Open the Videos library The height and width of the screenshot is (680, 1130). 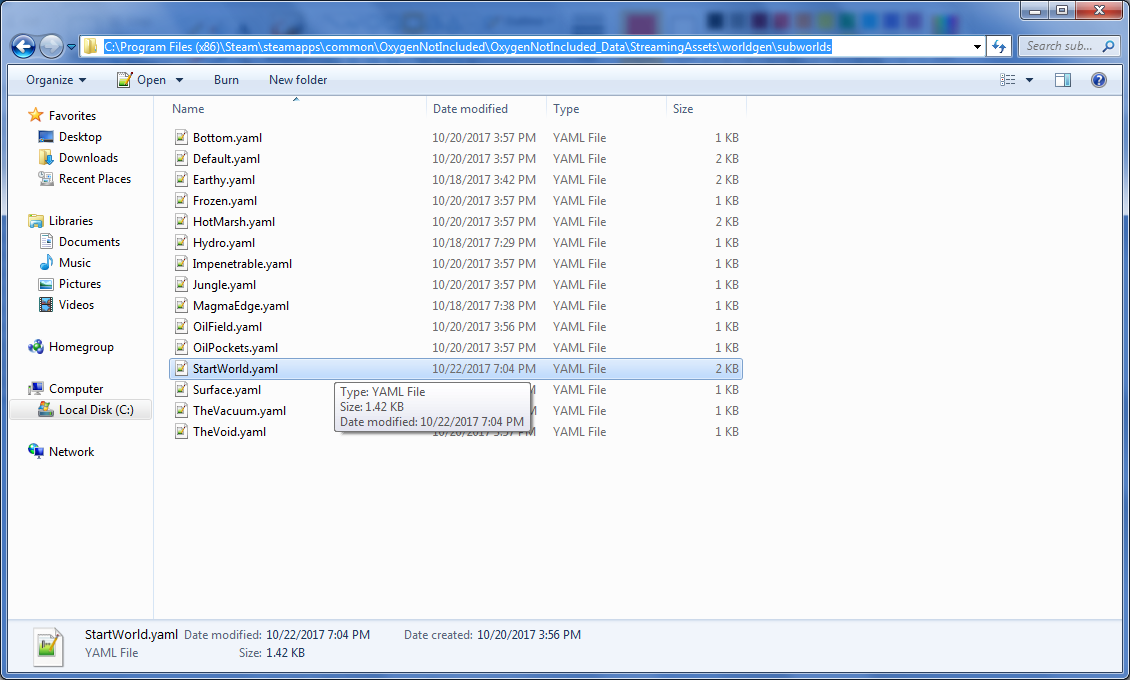click(x=76, y=305)
